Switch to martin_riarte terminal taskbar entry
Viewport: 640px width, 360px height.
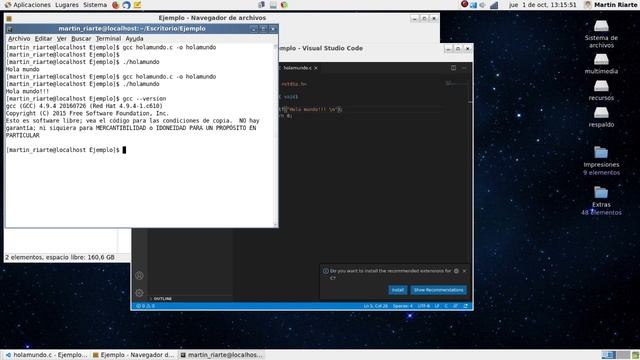(x=221, y=355)
